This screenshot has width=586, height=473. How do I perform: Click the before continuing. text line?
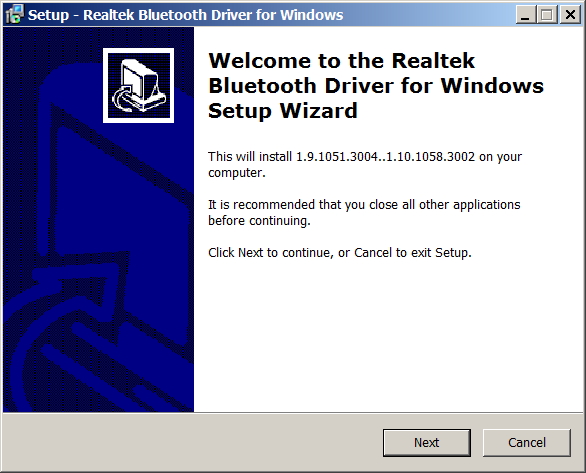pos(259,221)
